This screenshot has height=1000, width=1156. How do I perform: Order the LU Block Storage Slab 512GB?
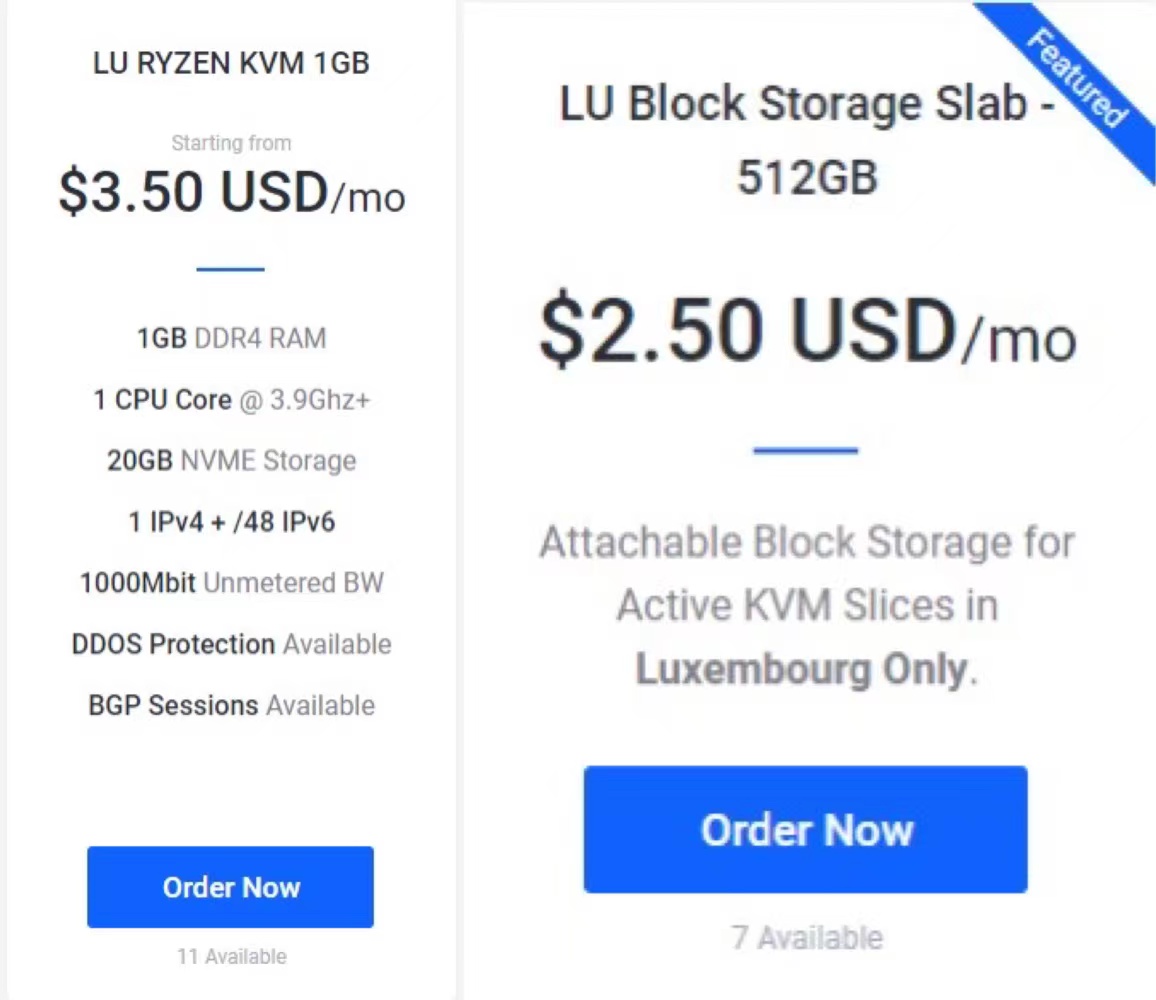tap(805, 830)
